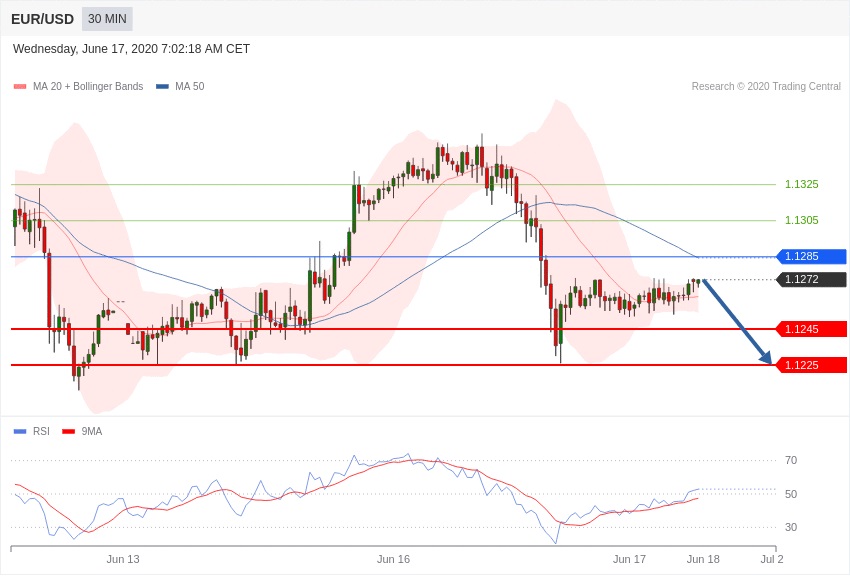Click the Jul 2 date axis label

[x=772, y=559]
